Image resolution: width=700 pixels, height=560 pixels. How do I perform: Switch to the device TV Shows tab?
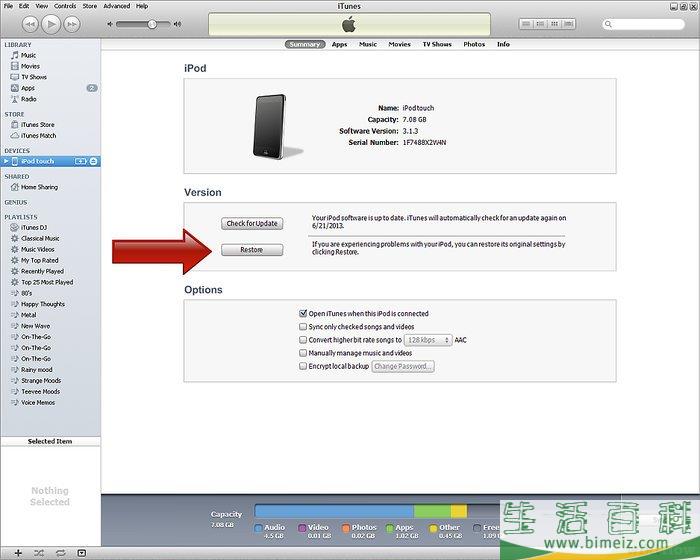pos(437,44)
